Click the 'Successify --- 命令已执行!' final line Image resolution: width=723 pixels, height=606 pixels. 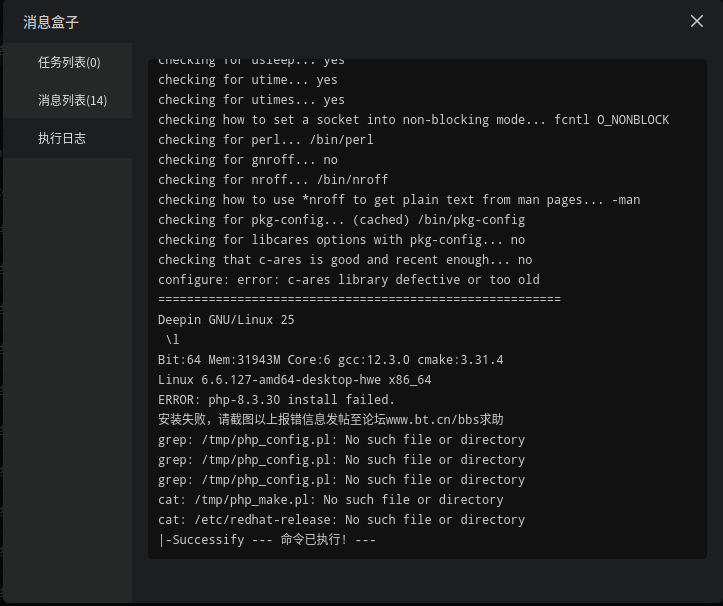coord(267,540)
